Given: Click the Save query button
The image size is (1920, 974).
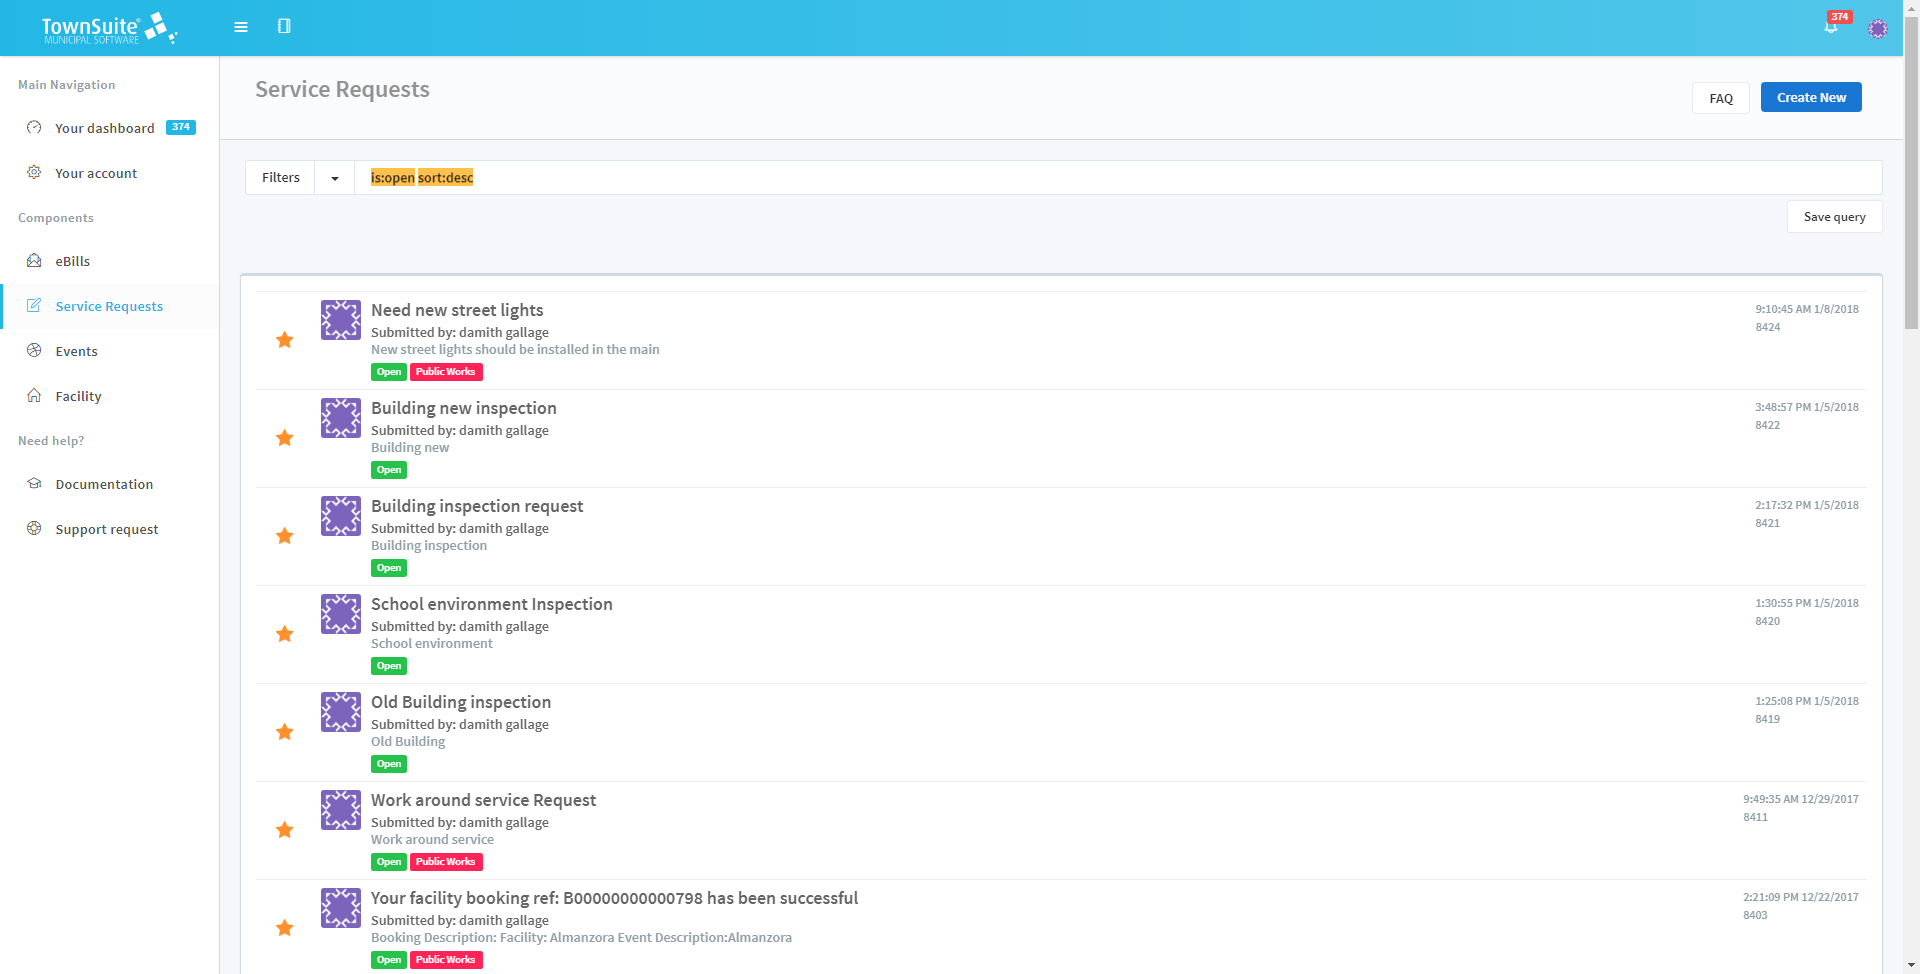Looking at the screenshot, I should pyautogui.click(x=1834, y=216).
